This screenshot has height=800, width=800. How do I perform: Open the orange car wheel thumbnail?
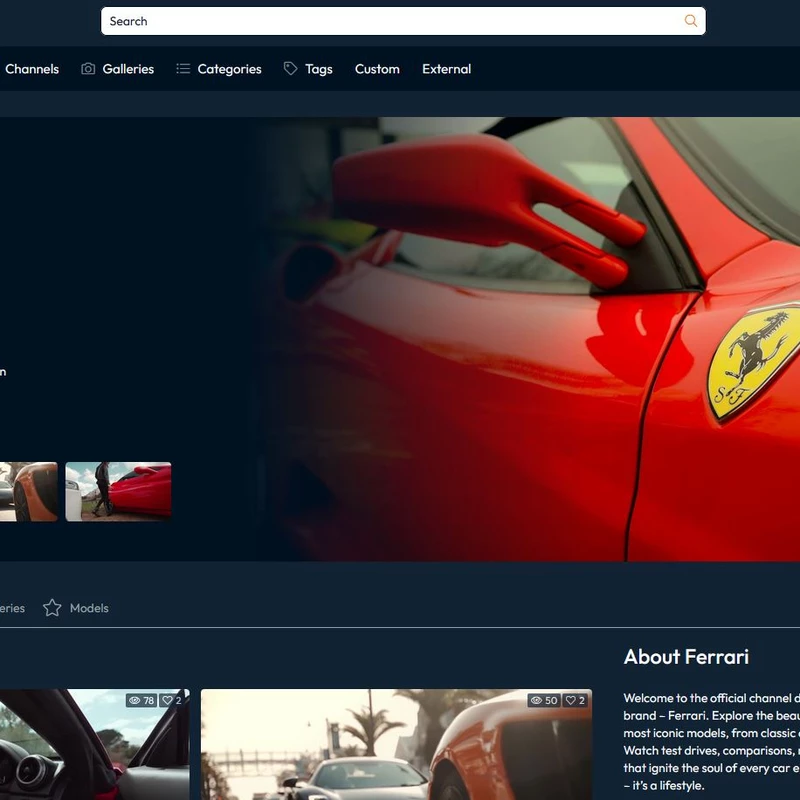coord(28,491)
